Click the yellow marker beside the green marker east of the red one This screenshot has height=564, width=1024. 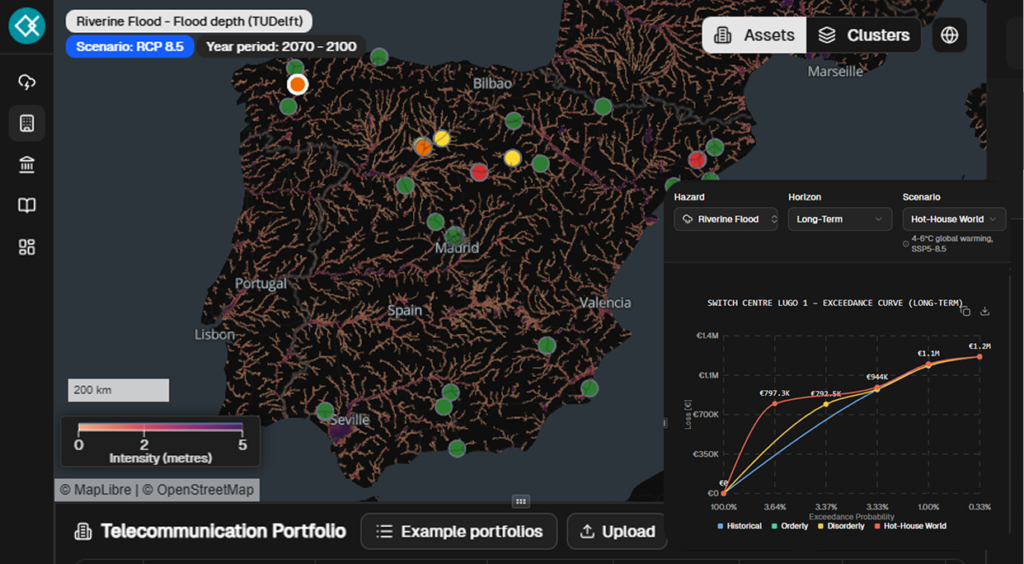[513, 157]
